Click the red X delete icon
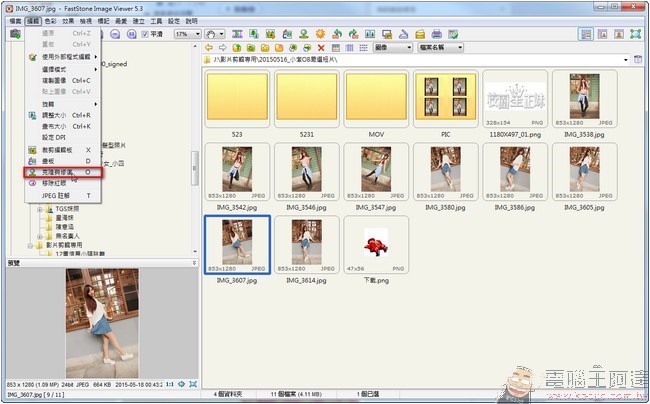Screen dimensions: 650x404 (x=321, y=48)
